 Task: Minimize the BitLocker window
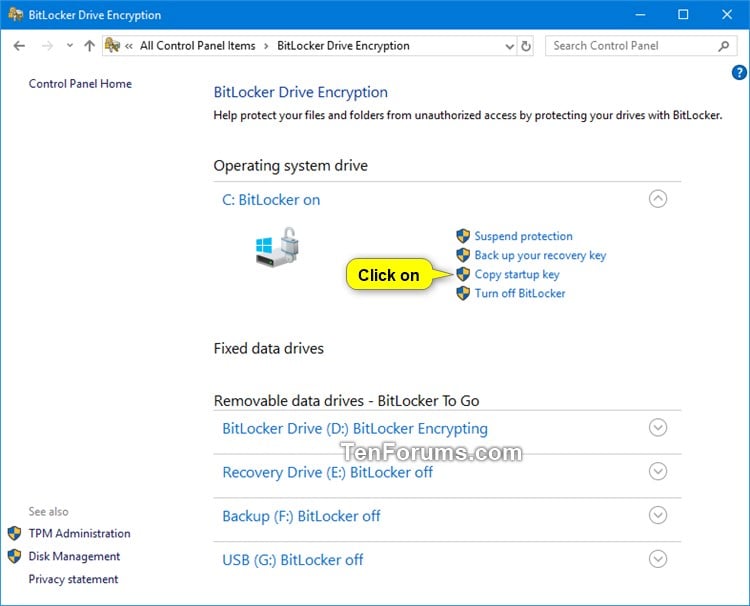pyautogui.click(x=640, y=15)
